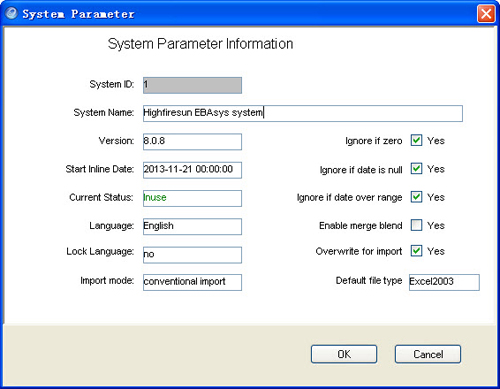Toggle the Overwrite for import checkbox
500x389 pixels.
coord(416,251)
